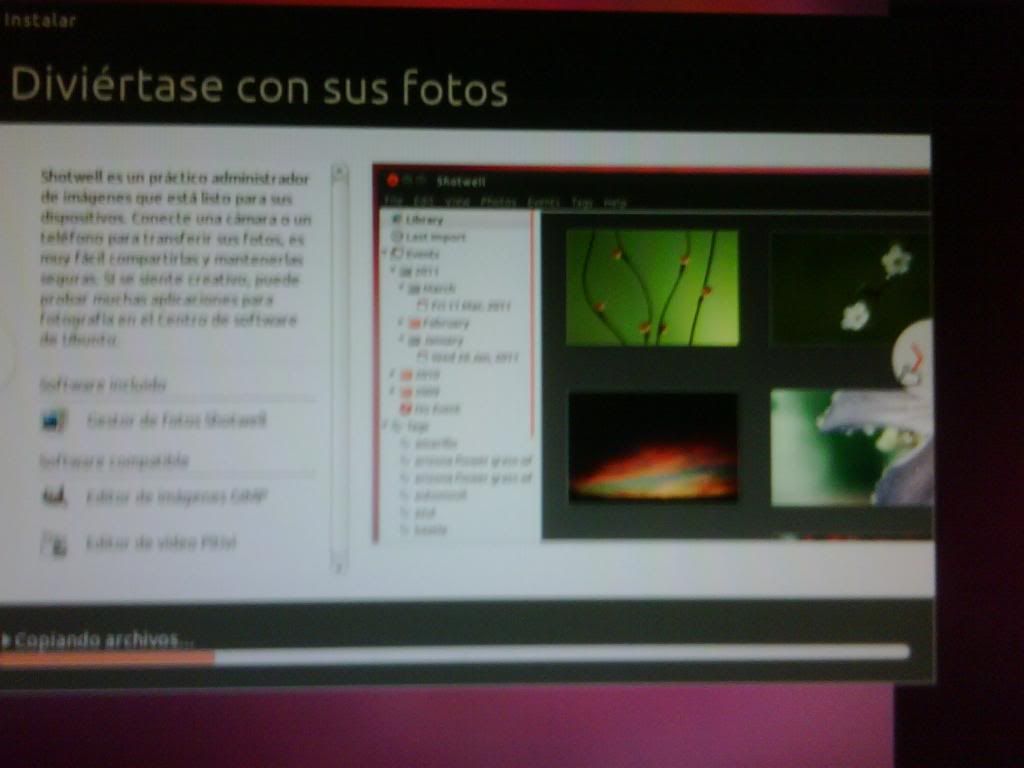This screenshot has height=768, width=1024.
Task: Select the green curly vines photo thumbnail
Action: click(x=652, y=287)
